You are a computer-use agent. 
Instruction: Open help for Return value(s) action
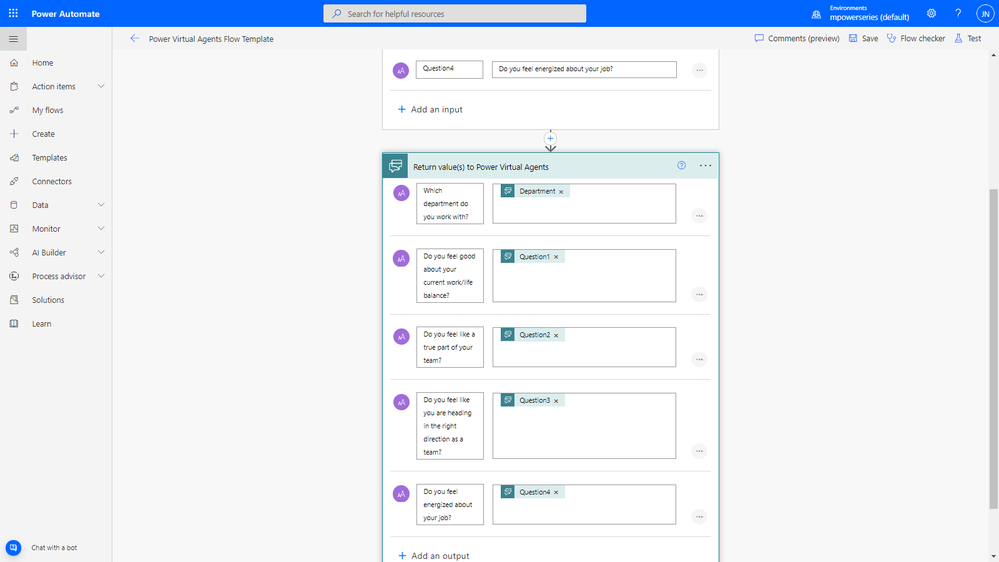(681, 166)
